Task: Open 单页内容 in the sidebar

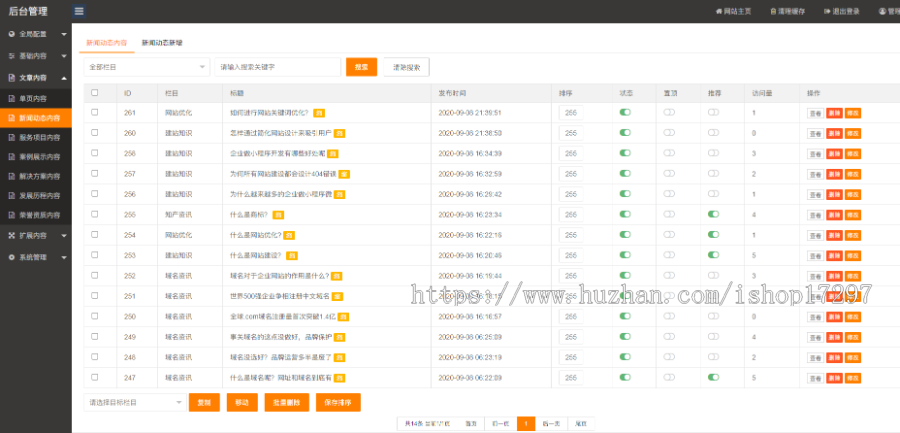Action: [33, 98]
